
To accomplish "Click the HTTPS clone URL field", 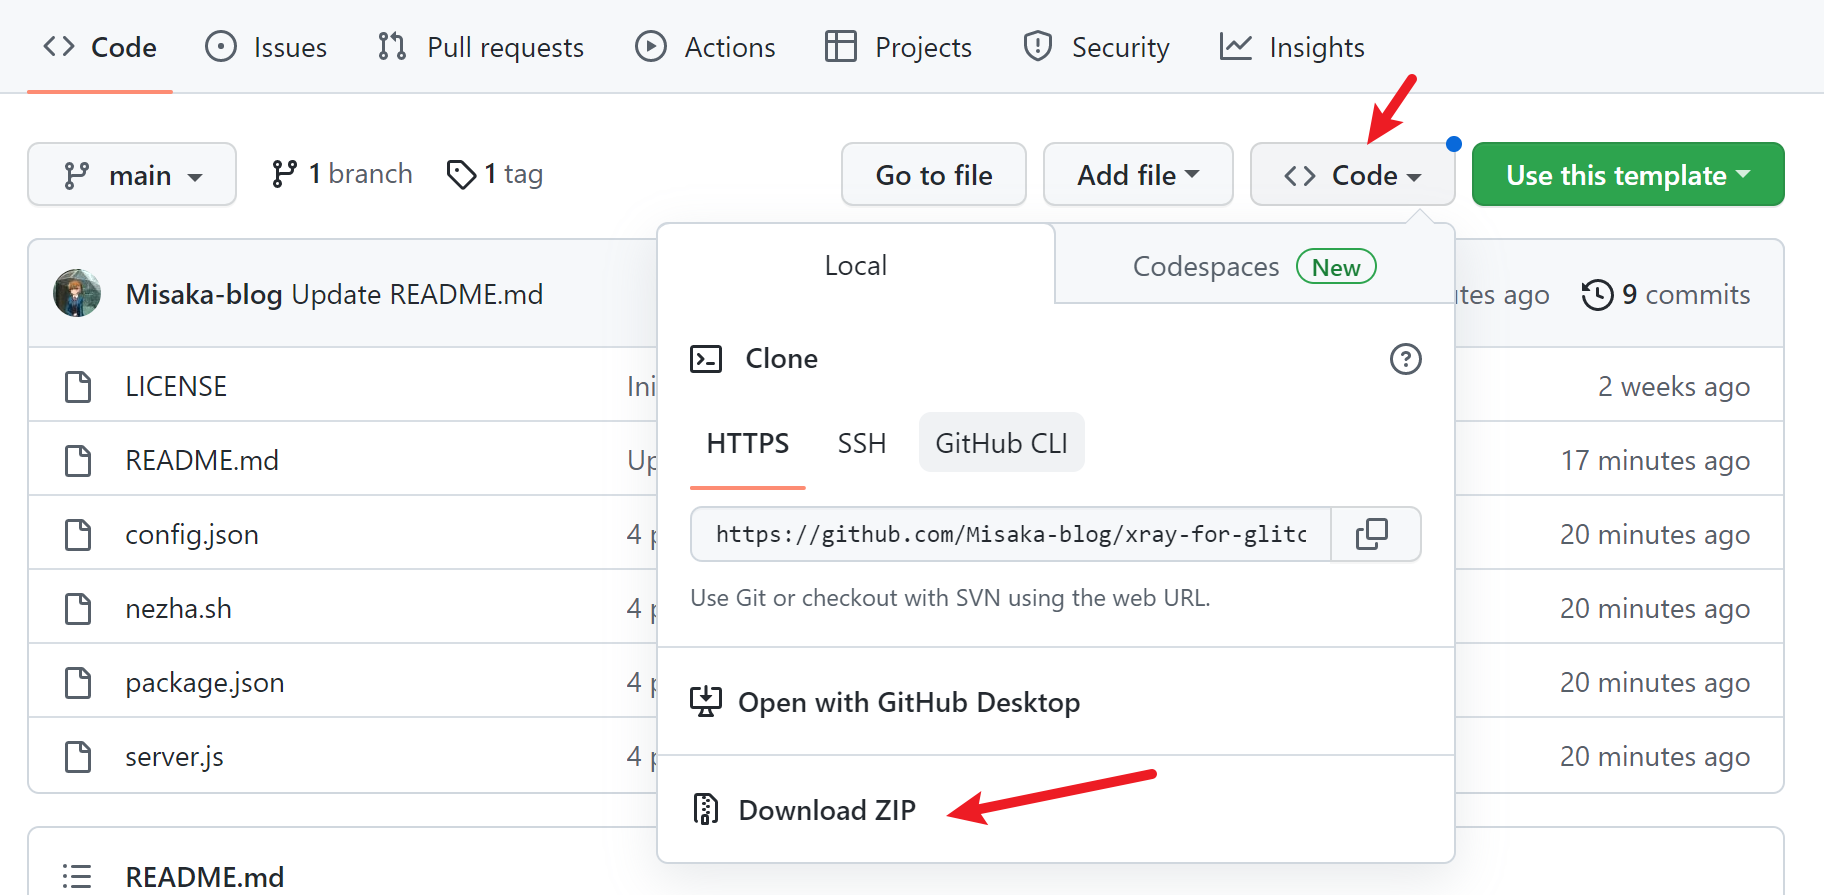I will pyautogui.click(x=1010, y=534).
